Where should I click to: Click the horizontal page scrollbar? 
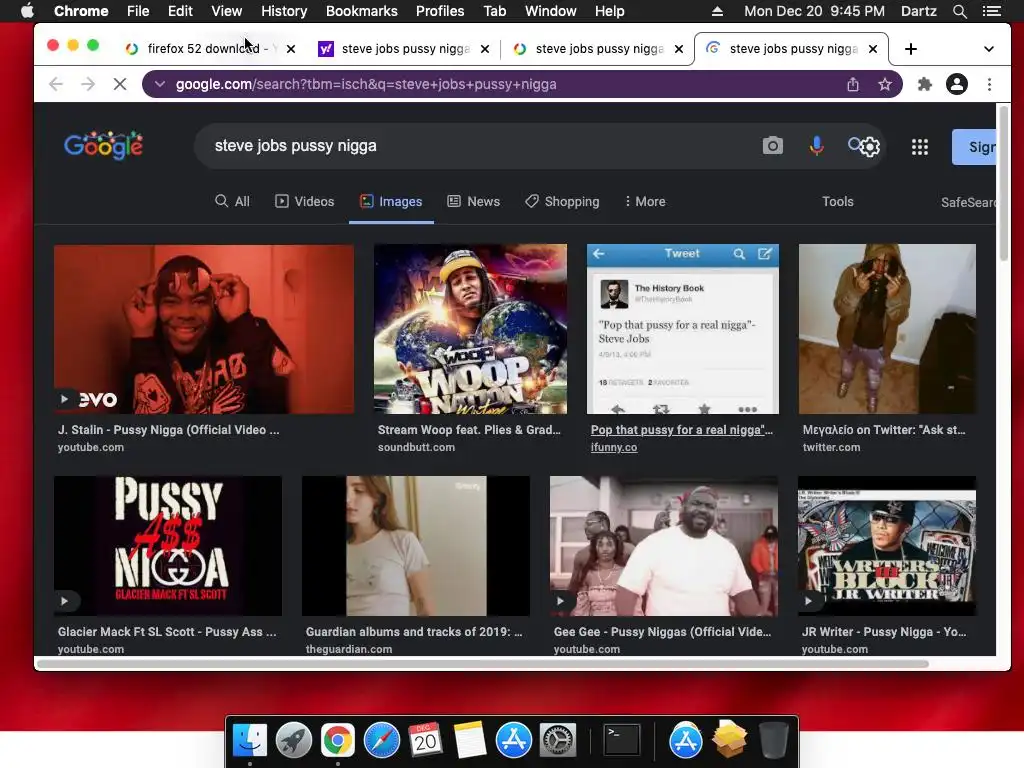tap(483, 664)
